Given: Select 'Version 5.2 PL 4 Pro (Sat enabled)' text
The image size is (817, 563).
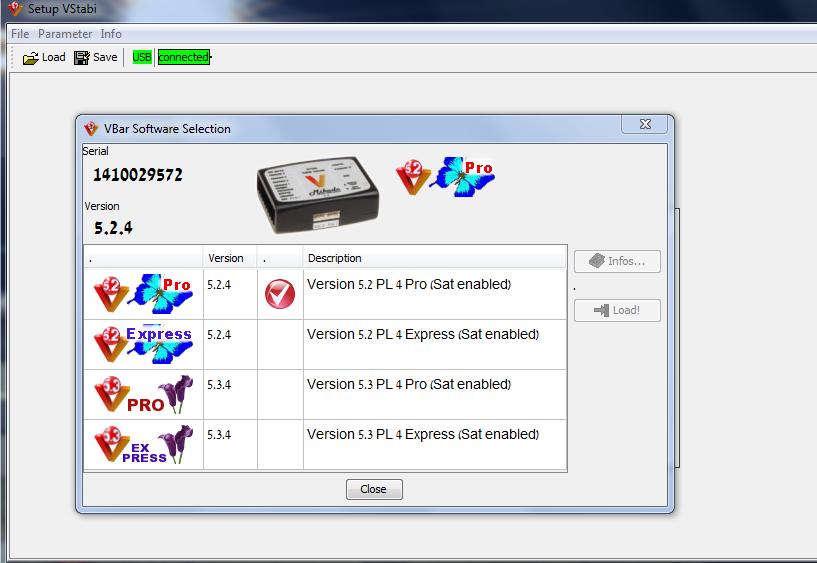Looking at the screenshot, I should (x=409, y=284).
